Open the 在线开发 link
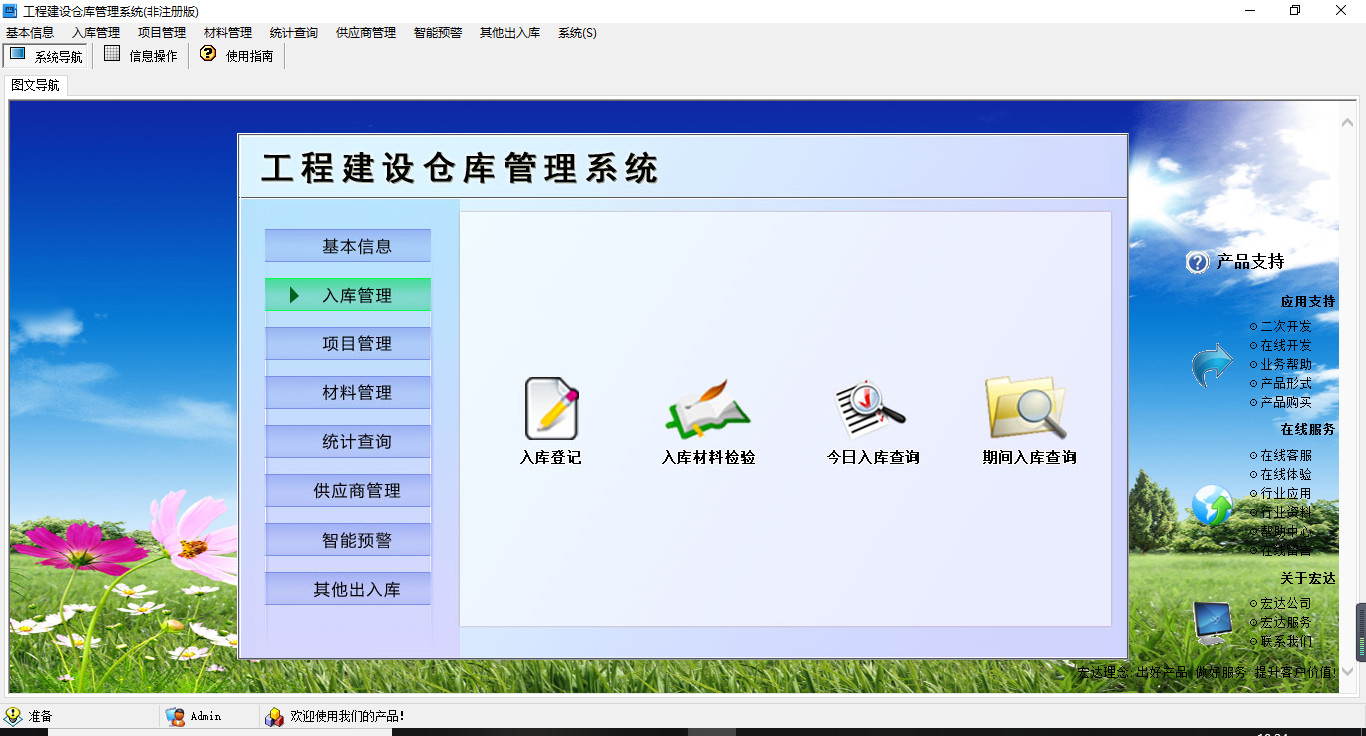Viewport: 1366px width, 736px height. tap(1285, 345)
